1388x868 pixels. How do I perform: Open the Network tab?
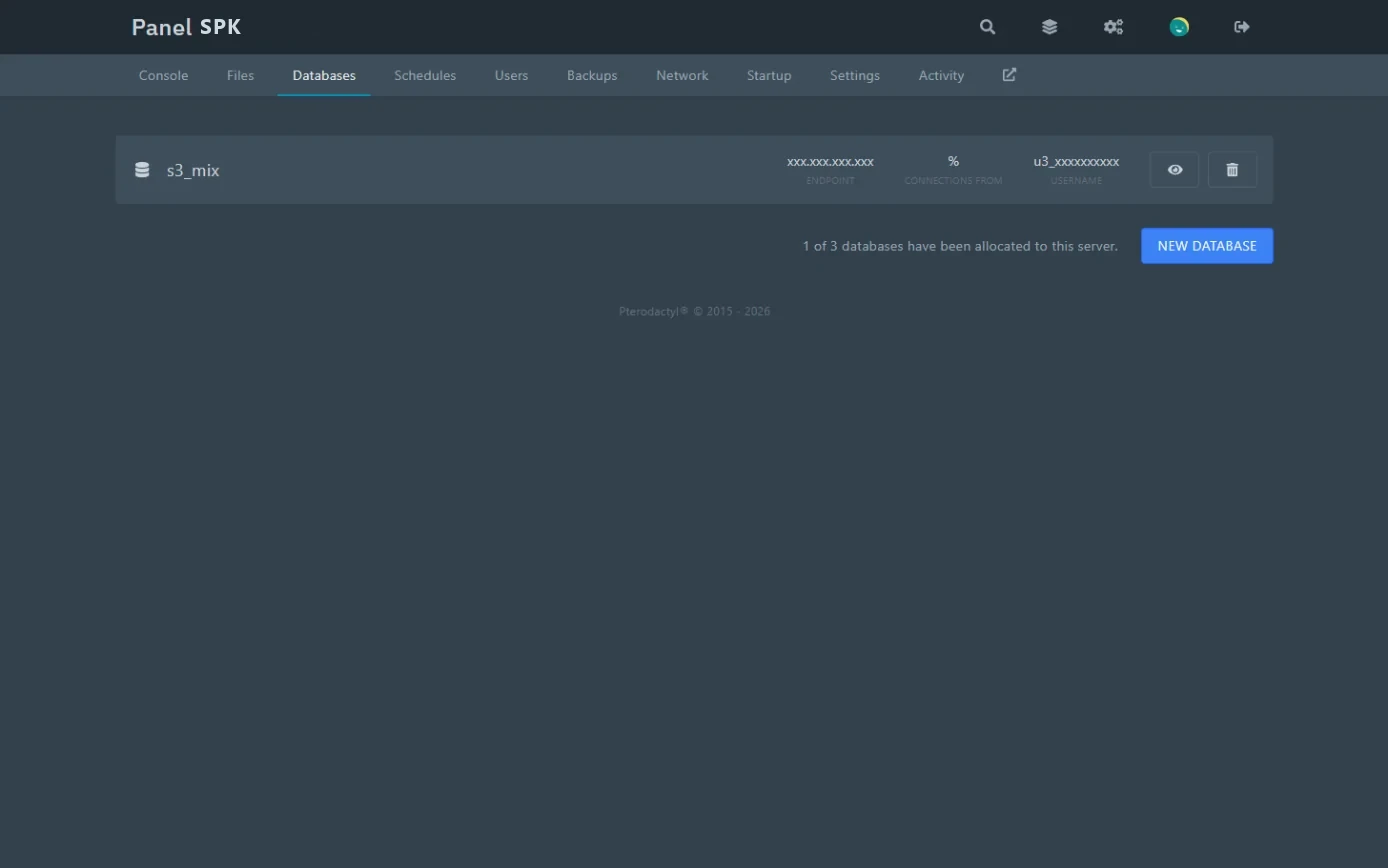682,75
